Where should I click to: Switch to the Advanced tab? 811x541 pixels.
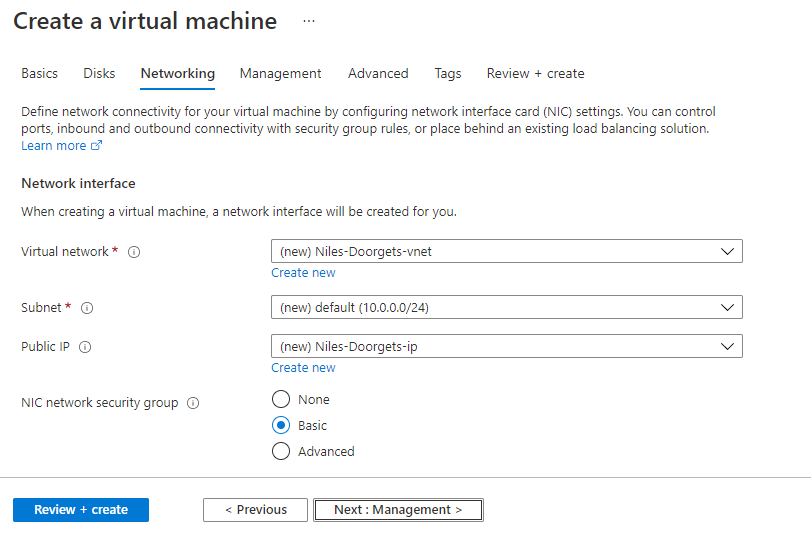tap(378, 73)
